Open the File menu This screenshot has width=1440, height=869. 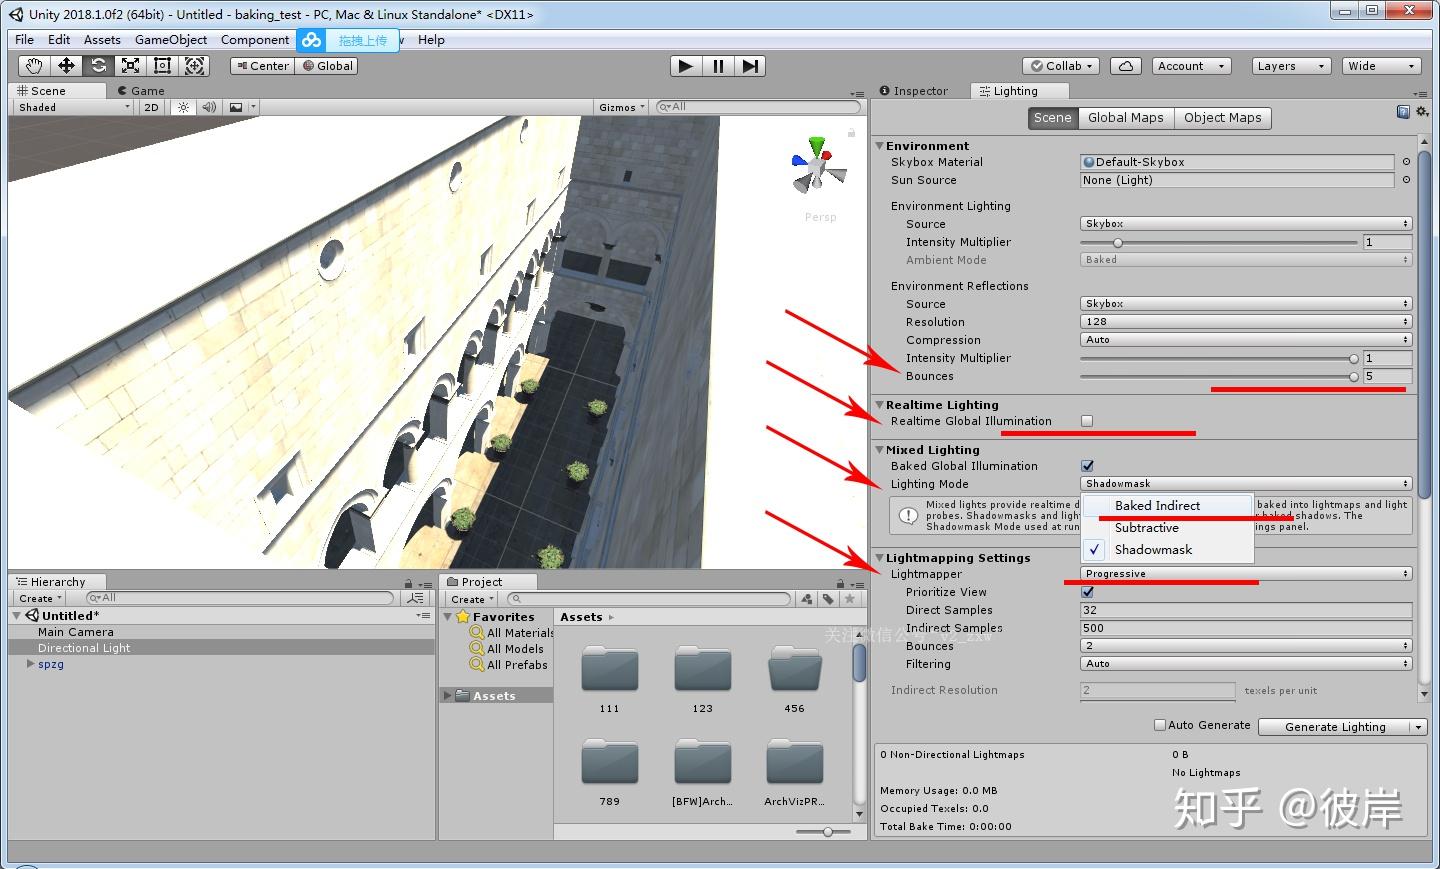25,40
